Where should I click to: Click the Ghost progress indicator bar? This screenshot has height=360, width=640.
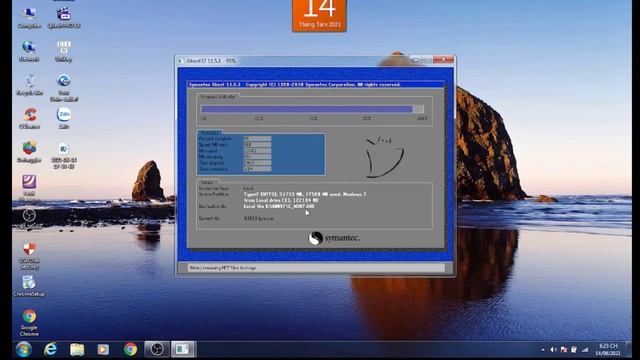(313, 109)
